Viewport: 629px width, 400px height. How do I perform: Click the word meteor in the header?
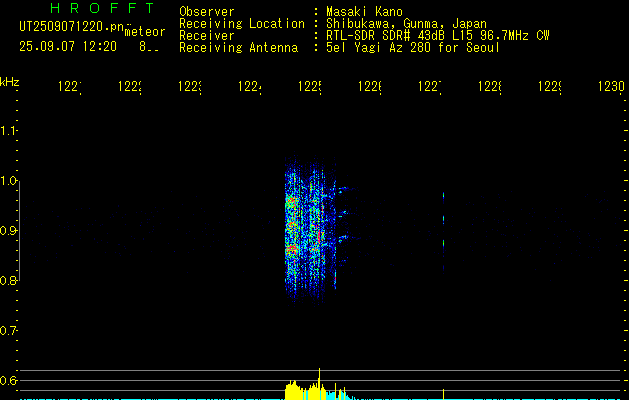144,32
